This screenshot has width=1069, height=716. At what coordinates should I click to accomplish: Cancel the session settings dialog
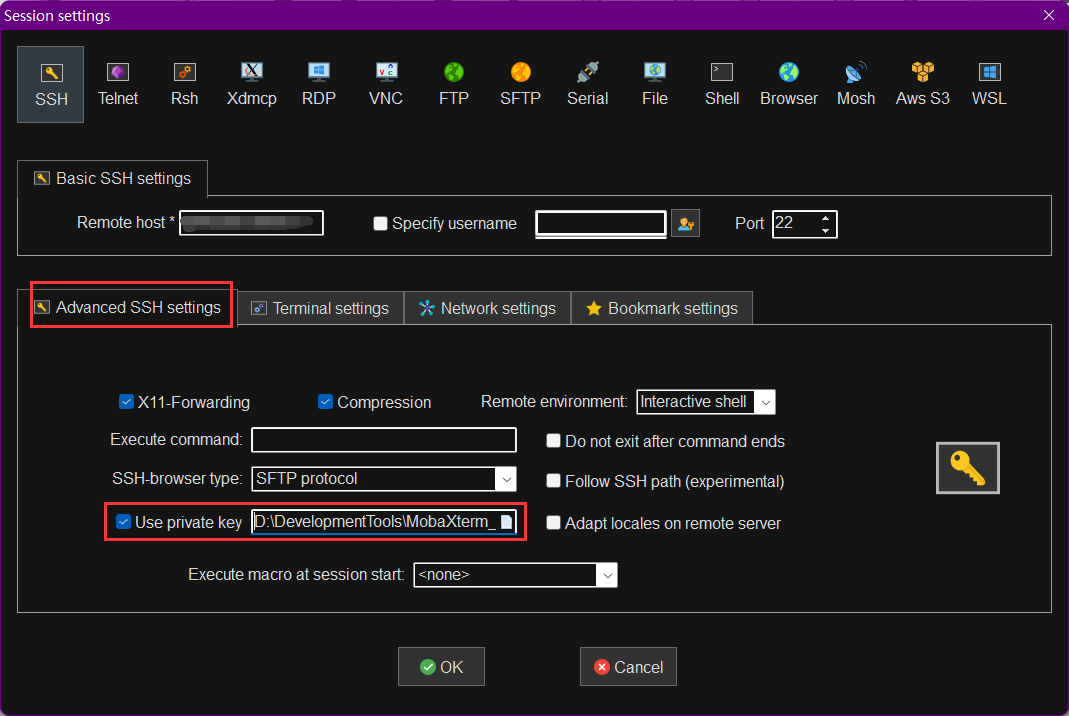pos(628,667)
